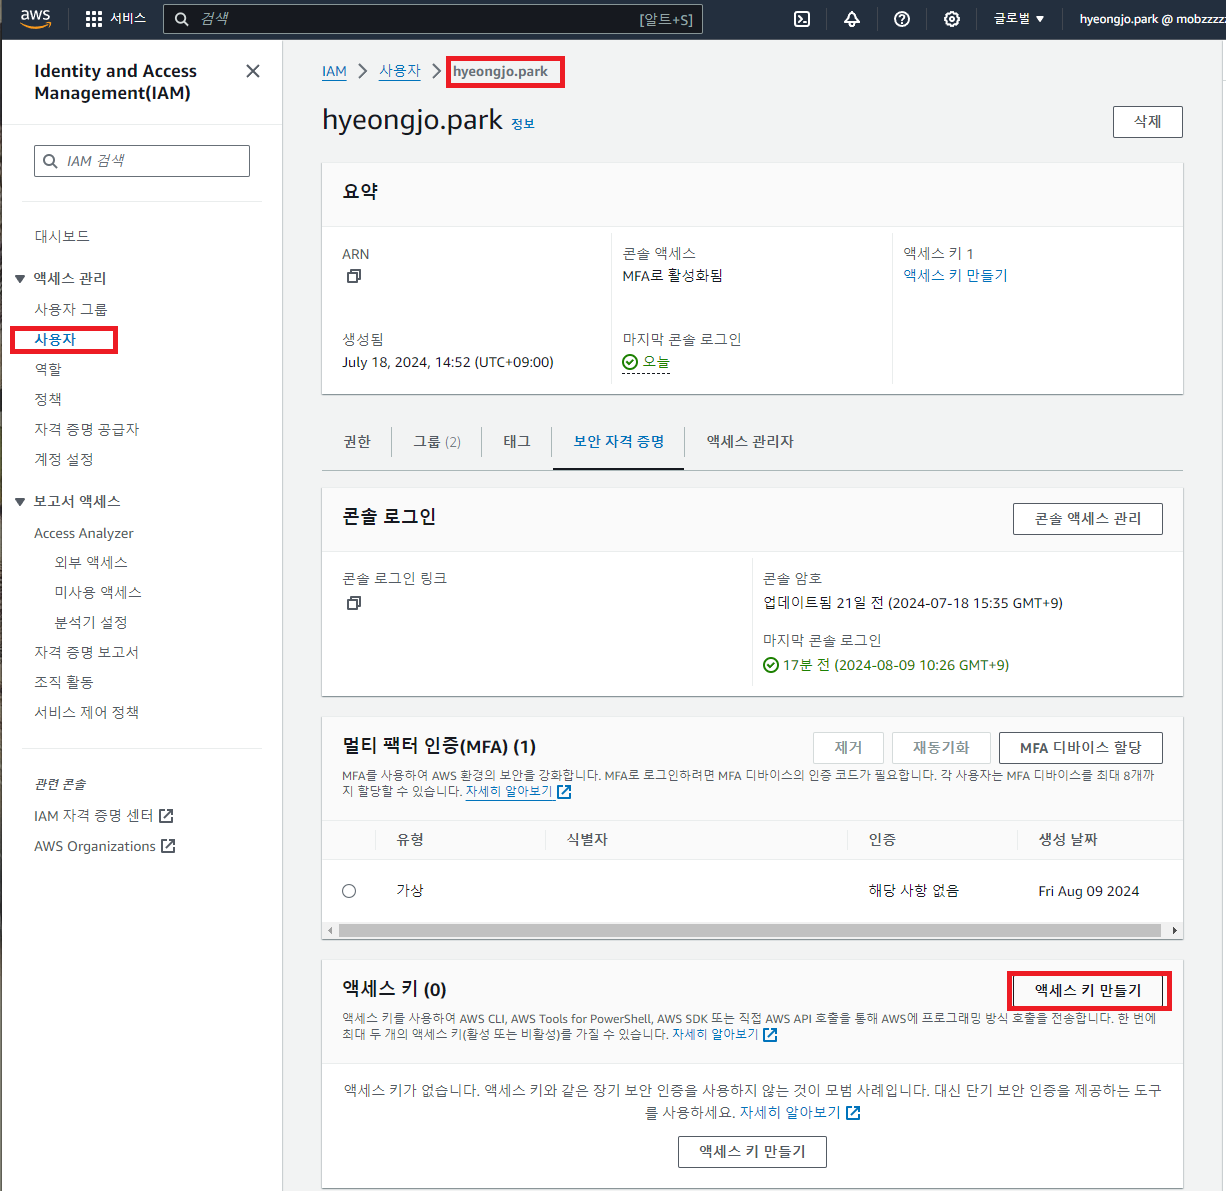Open the CloudShell terminal icon
This screenshot has width=1226, height=1191.
point(802,19)
